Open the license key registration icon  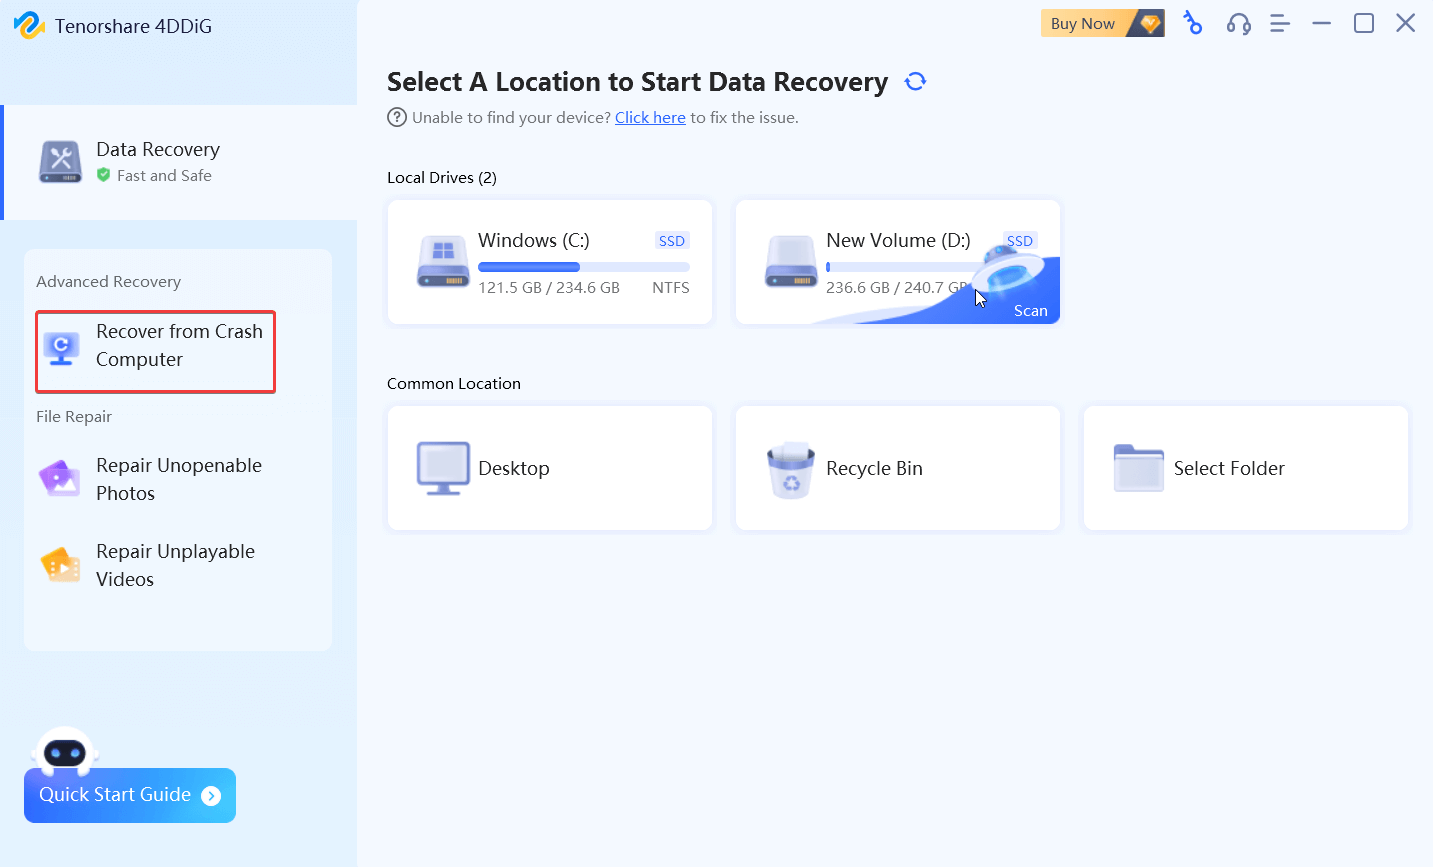tap(1192, 23)
